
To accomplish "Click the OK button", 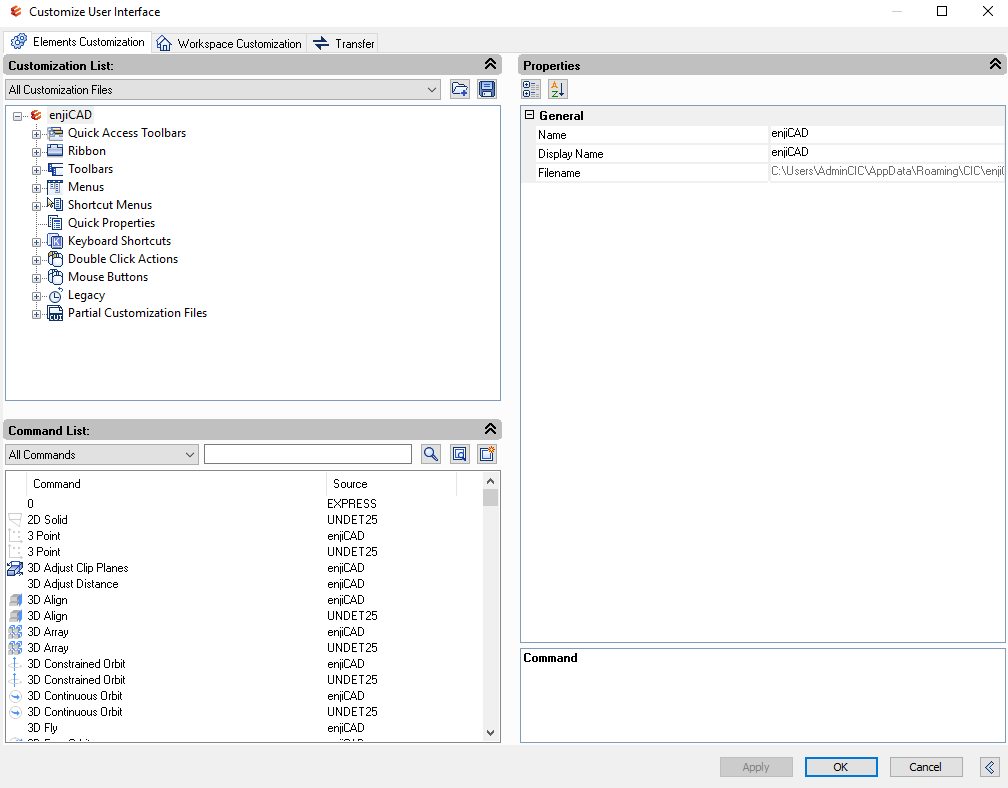I will pos(841,767).
